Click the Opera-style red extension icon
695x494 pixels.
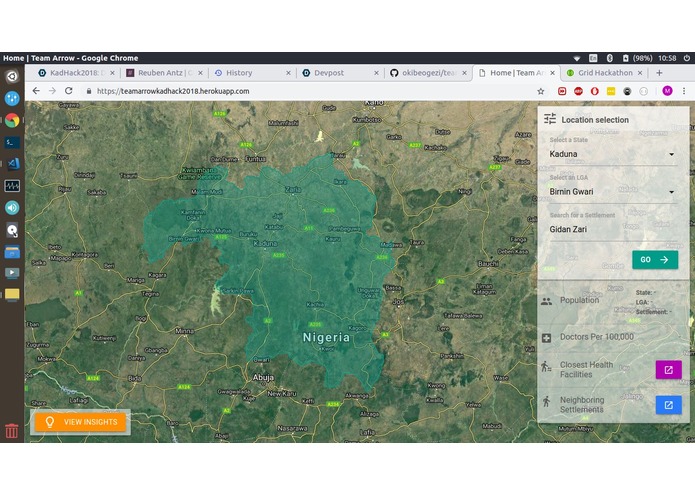click(594, 91)
